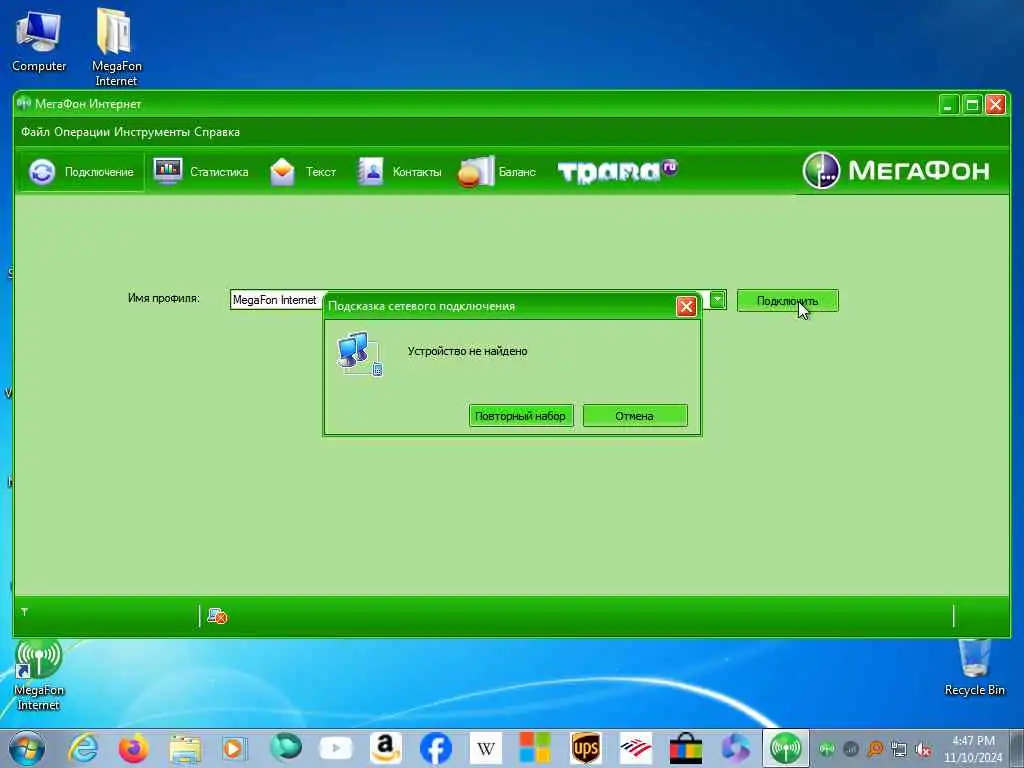Close the network connection hint dialog

click(686, 306)
